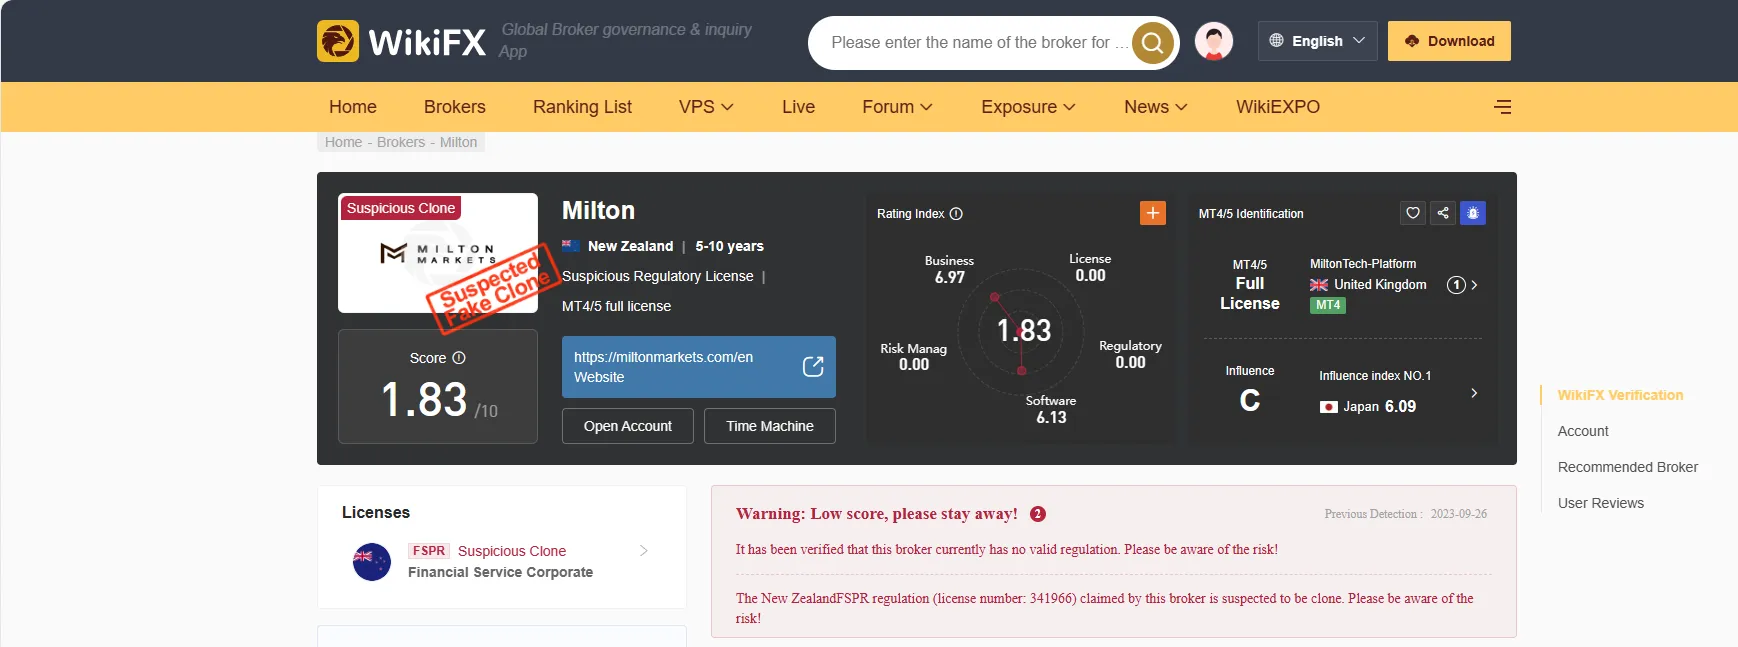Click the Software 6.13 rating

1051,409
